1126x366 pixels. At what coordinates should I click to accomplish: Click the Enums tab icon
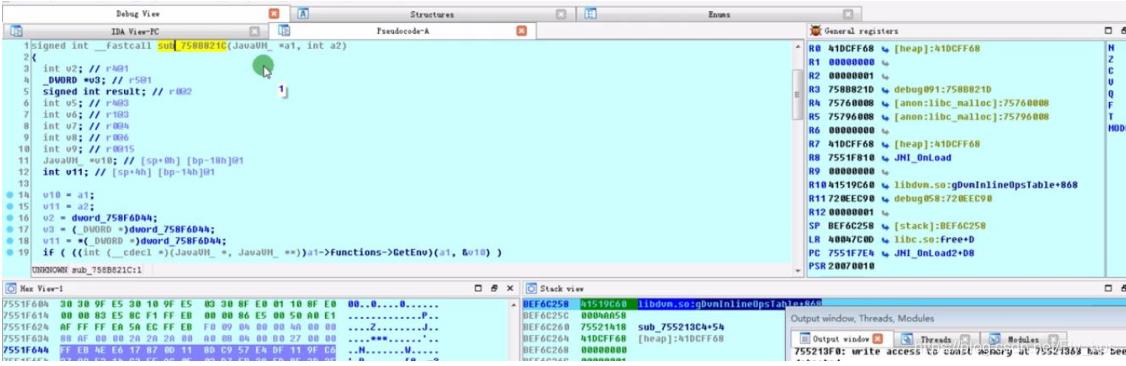click(x=591, y=14)
